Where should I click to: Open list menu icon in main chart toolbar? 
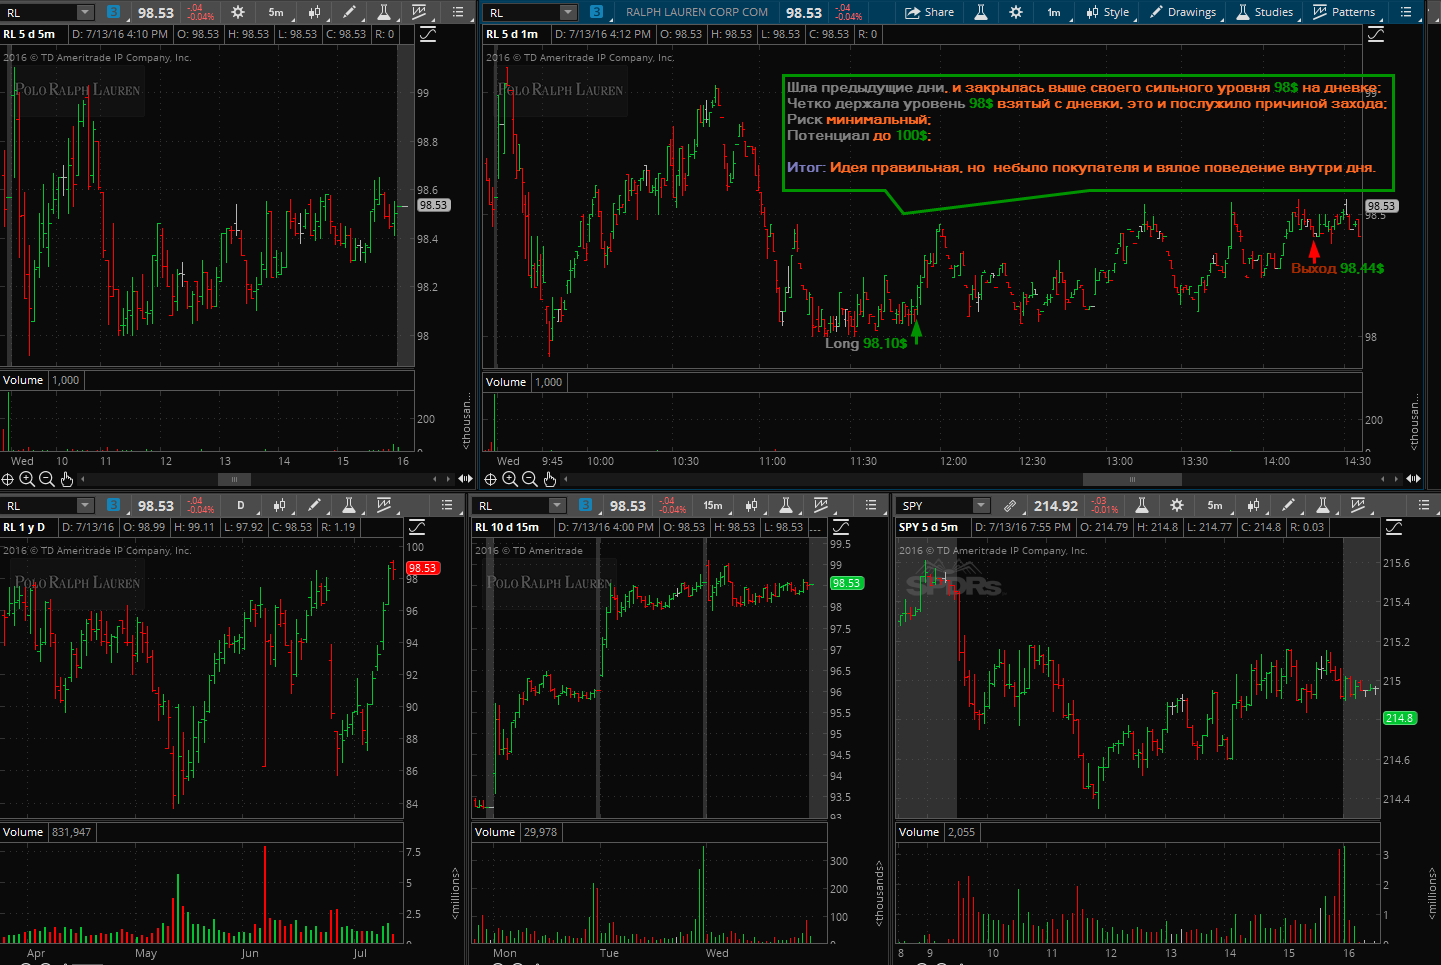pos(1406,12)
